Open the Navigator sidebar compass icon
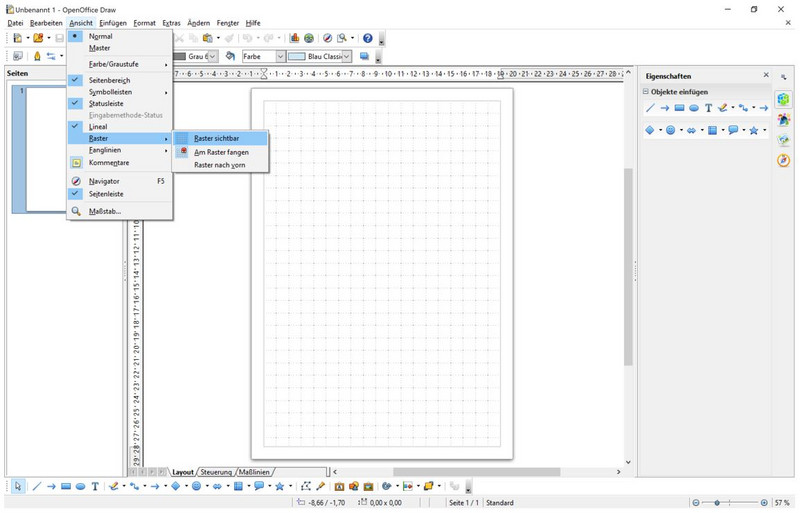The height and width of the screenshot is (513, 800). (783, 160)
